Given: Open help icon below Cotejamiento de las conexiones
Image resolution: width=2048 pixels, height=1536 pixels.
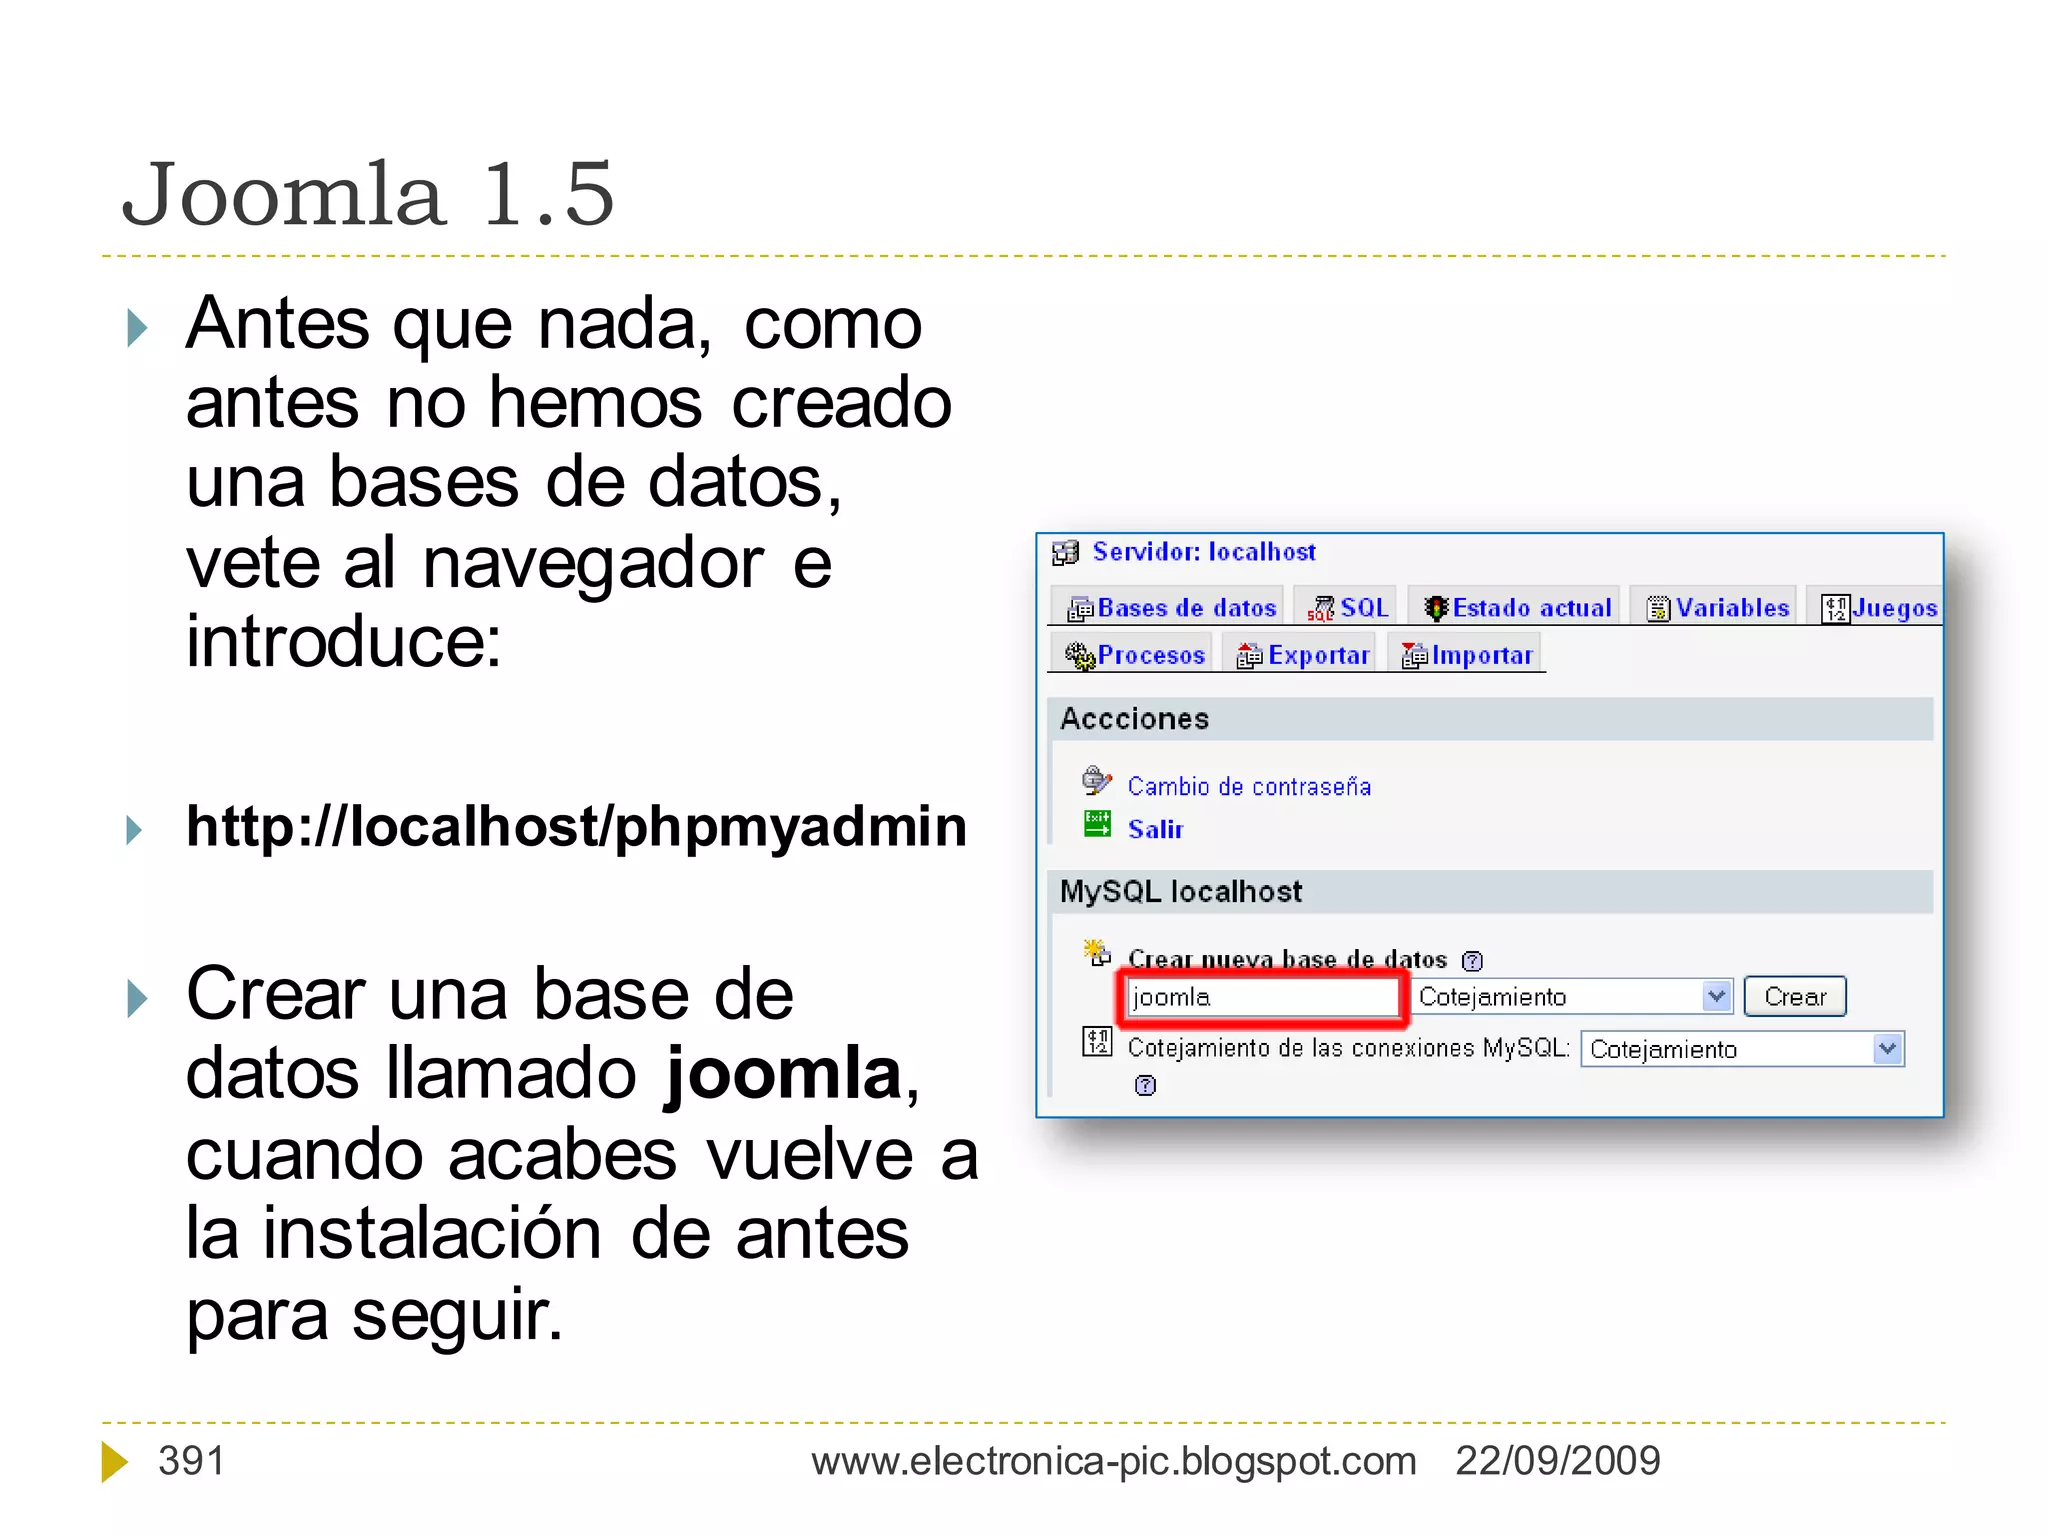Looking at the screenshot, I should (1146, 1086).
